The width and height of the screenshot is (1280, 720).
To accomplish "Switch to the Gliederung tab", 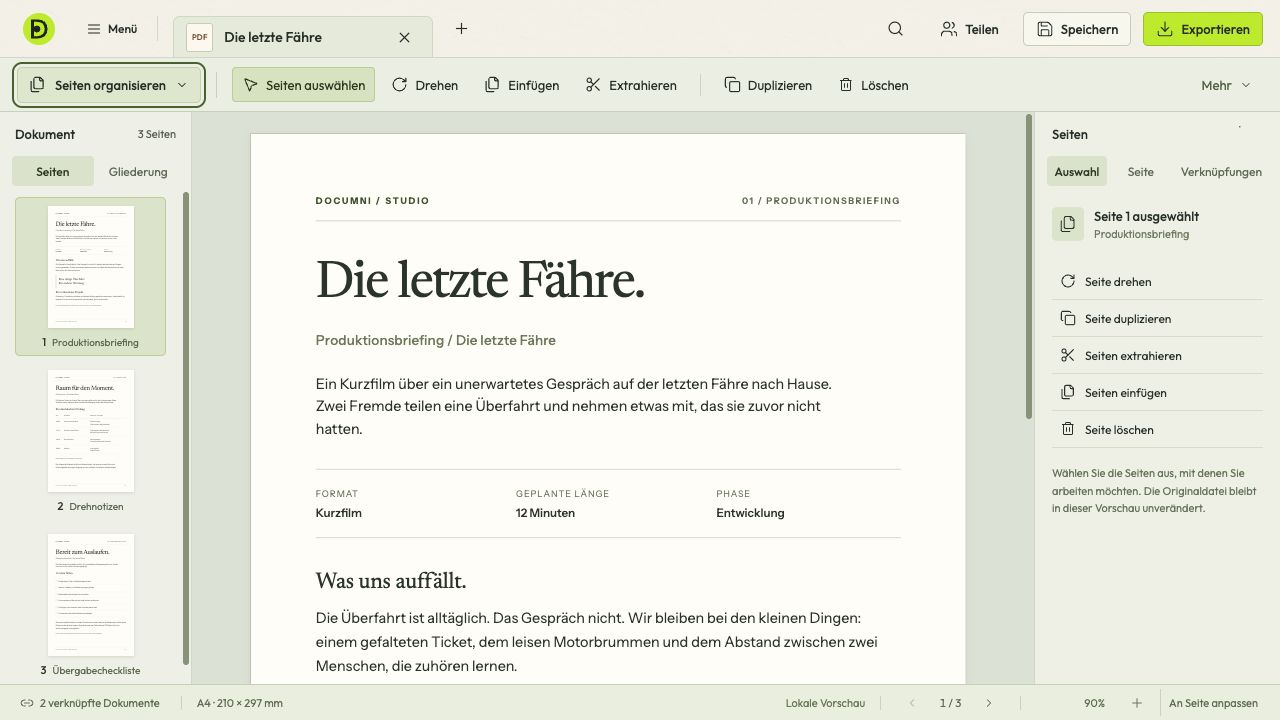I will point(138,171).
